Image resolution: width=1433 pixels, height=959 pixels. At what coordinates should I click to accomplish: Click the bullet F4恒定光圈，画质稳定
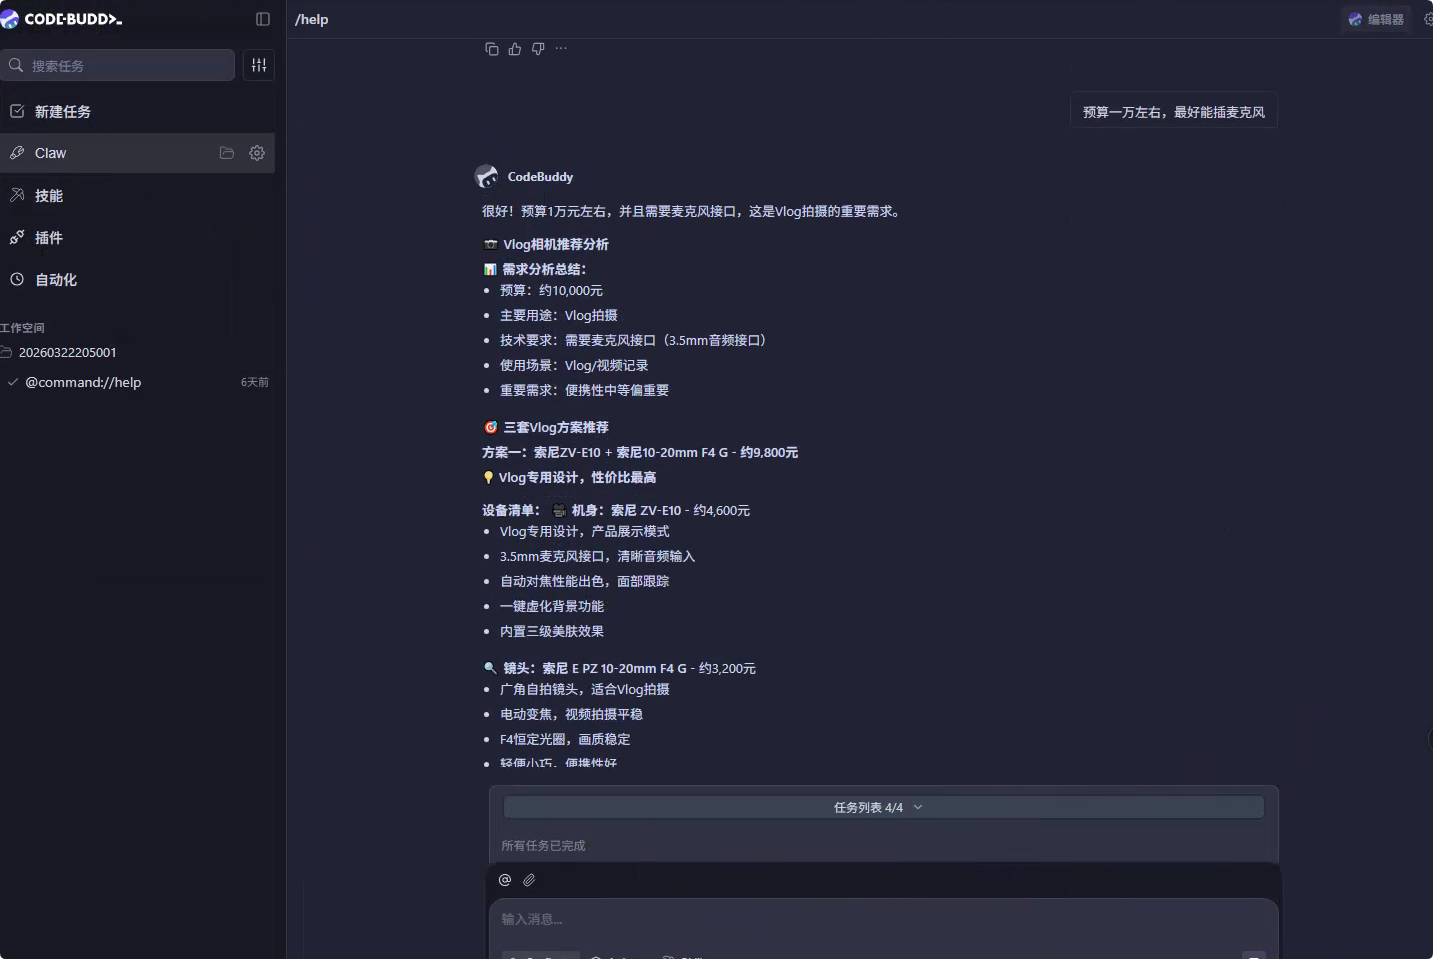(565, 739)
